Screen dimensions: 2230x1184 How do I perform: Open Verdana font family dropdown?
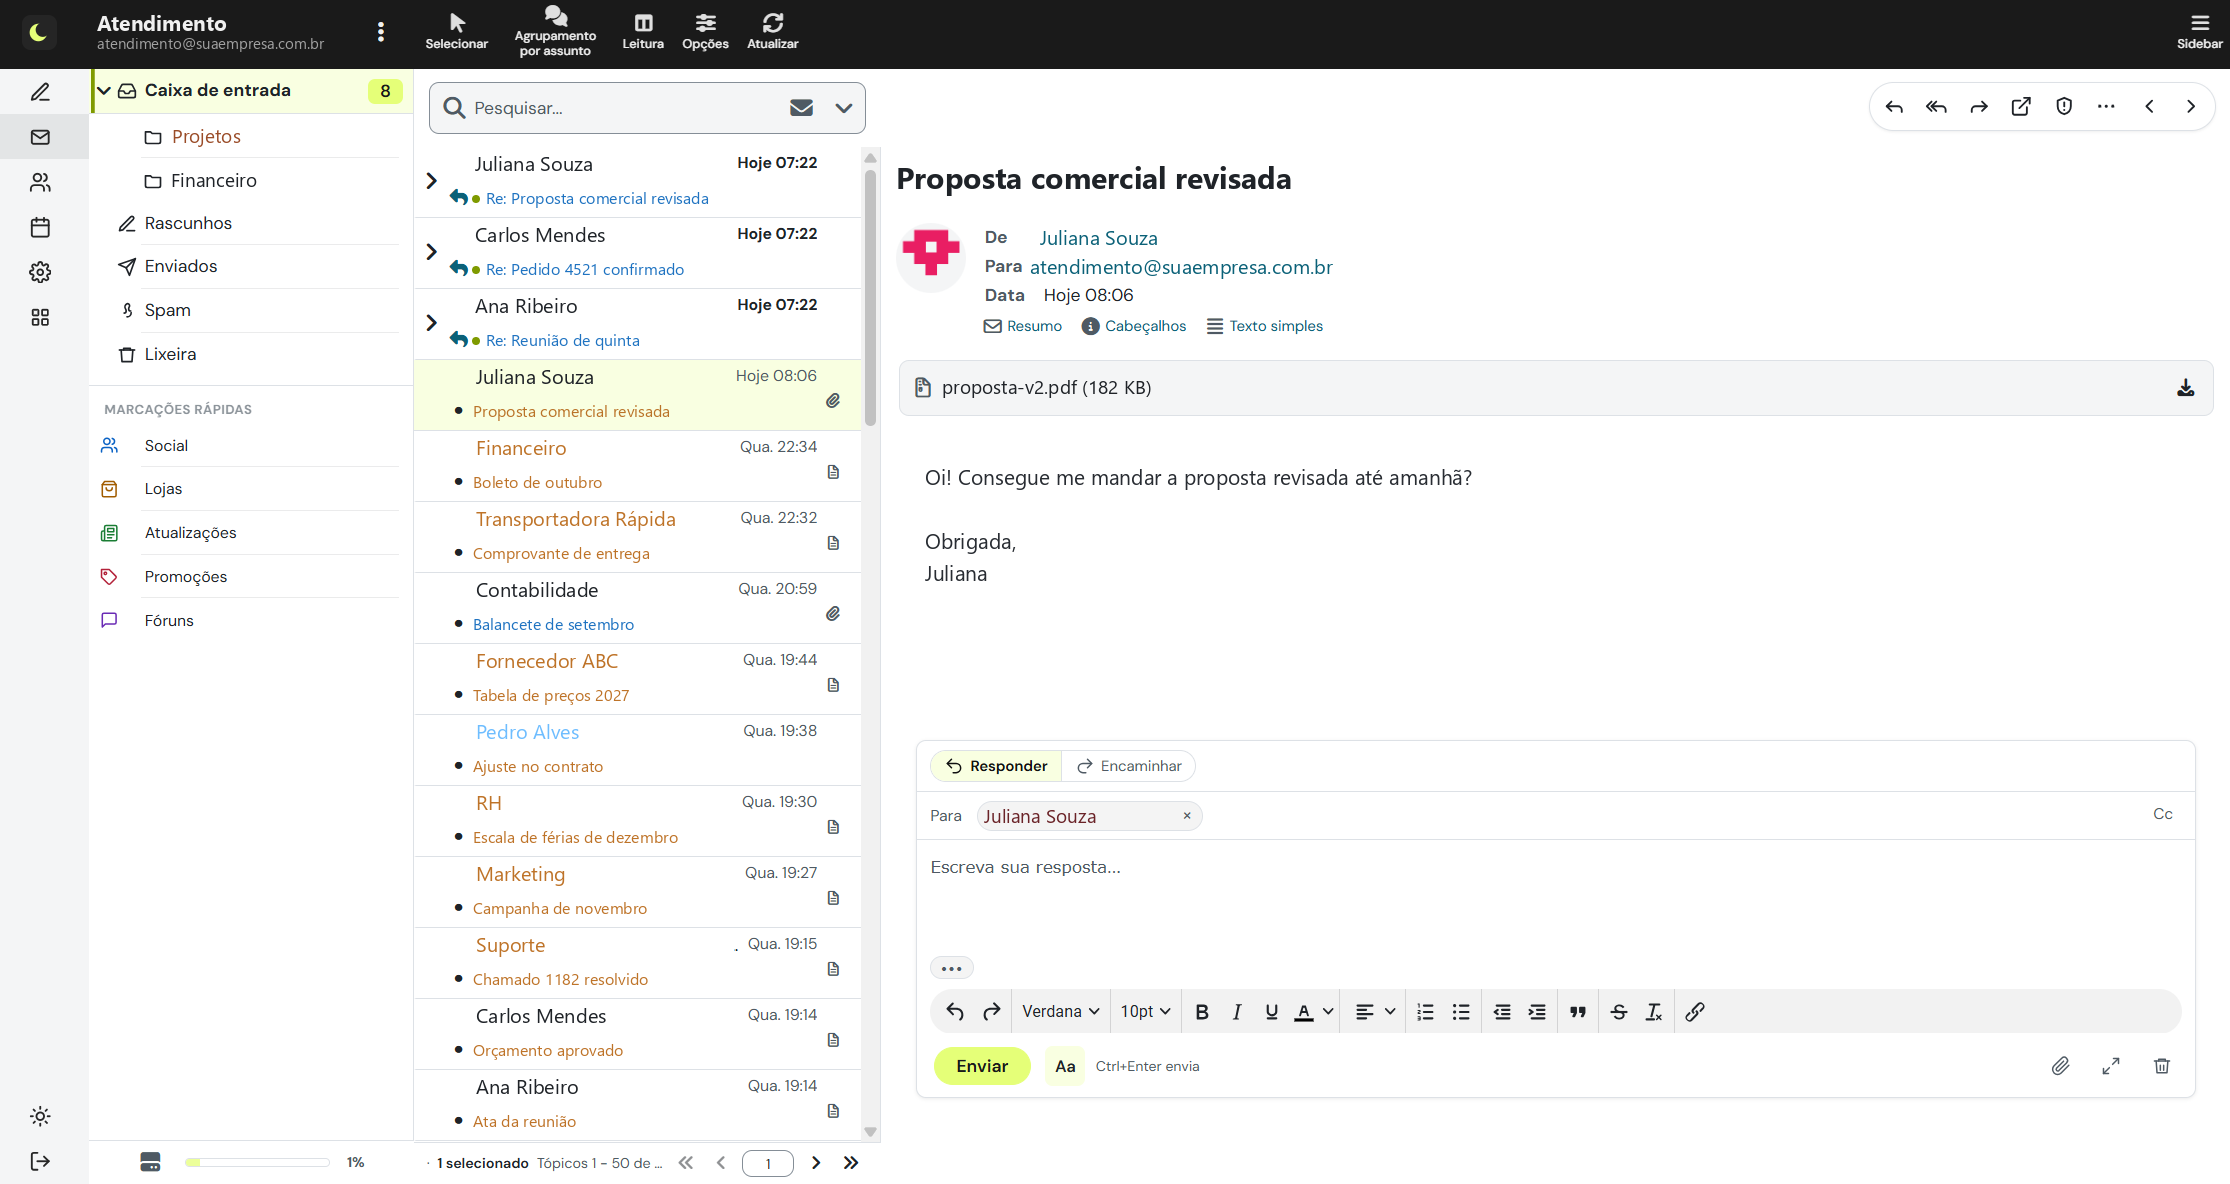(1061, 1012)
